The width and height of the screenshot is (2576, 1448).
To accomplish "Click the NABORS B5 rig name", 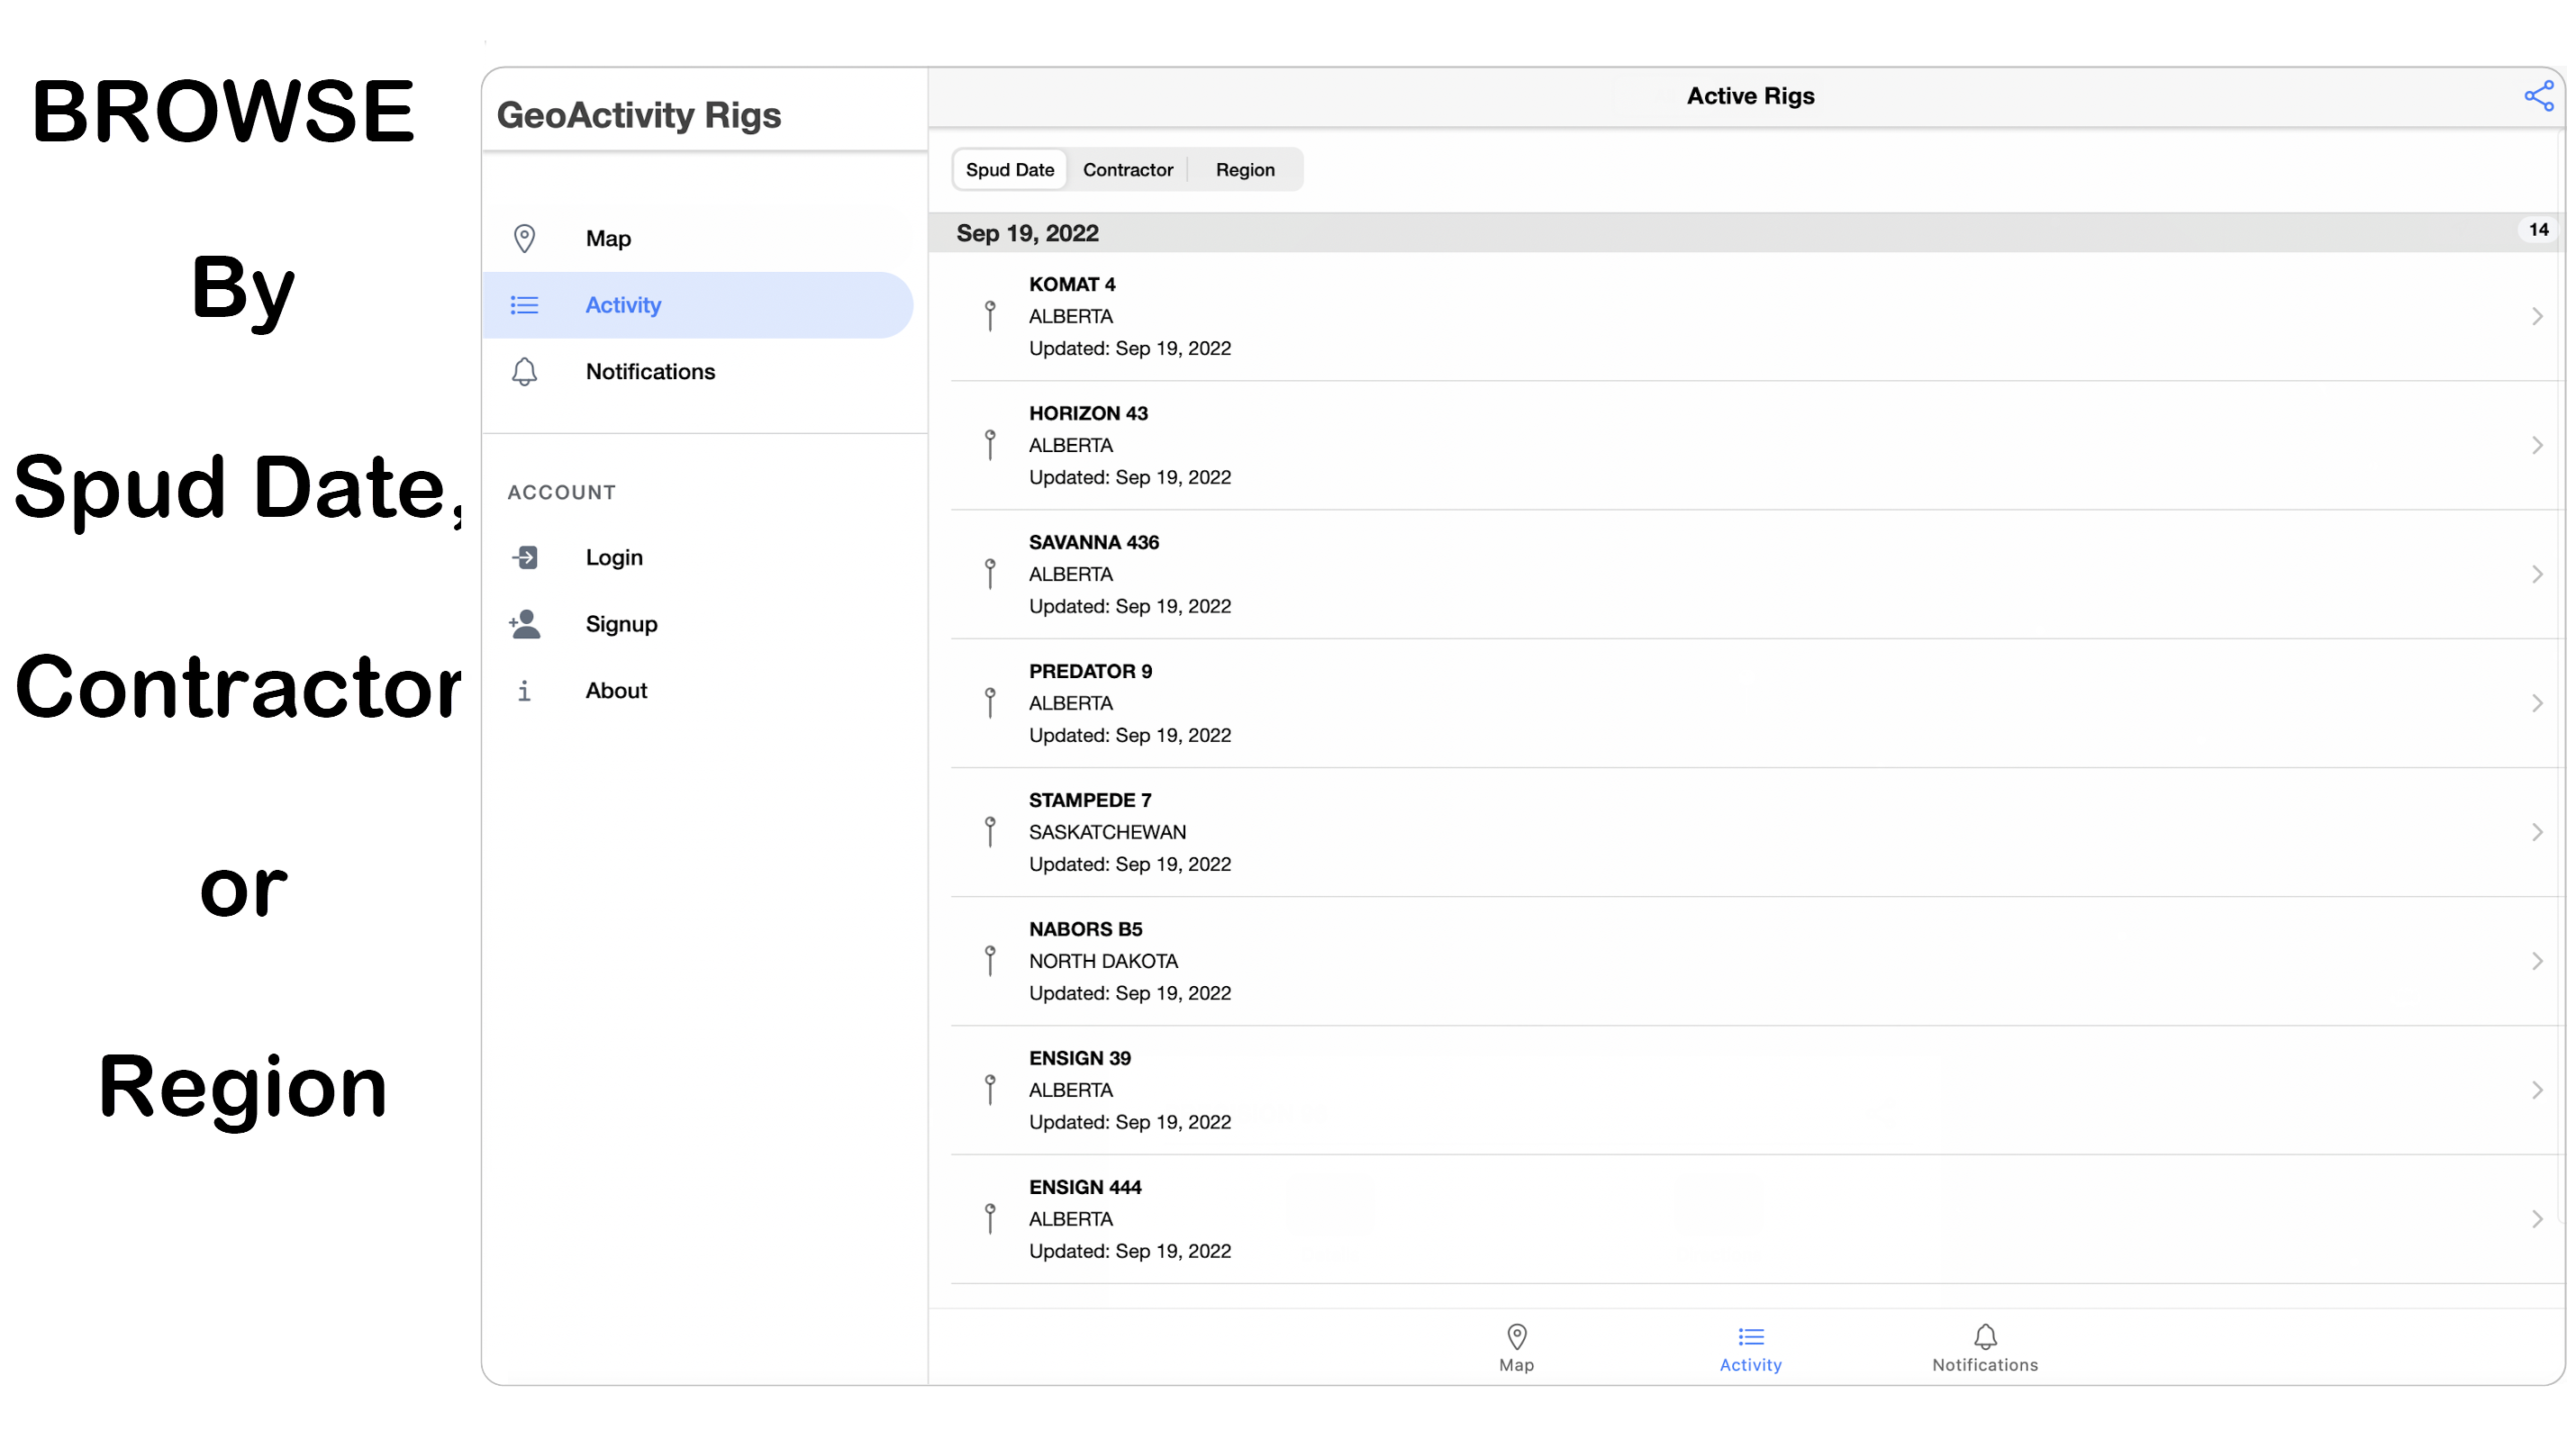I will click(1085, 929).
